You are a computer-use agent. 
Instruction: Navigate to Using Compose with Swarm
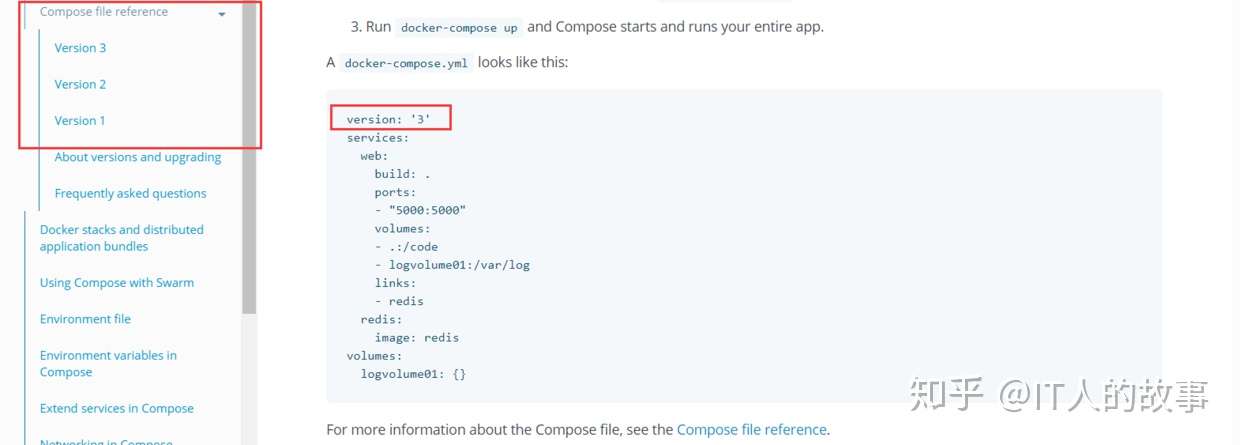pos(117,283)
